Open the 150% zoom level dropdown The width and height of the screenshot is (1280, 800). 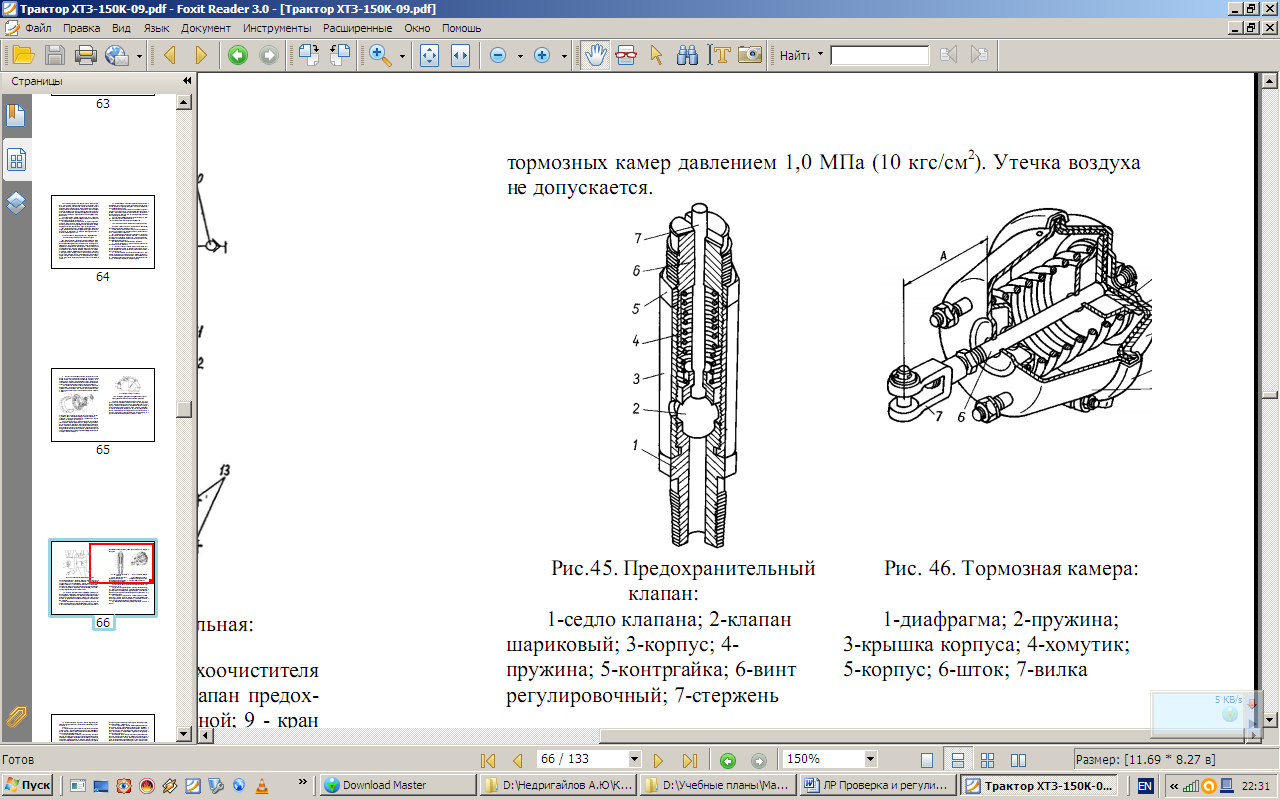click(870, 759)
